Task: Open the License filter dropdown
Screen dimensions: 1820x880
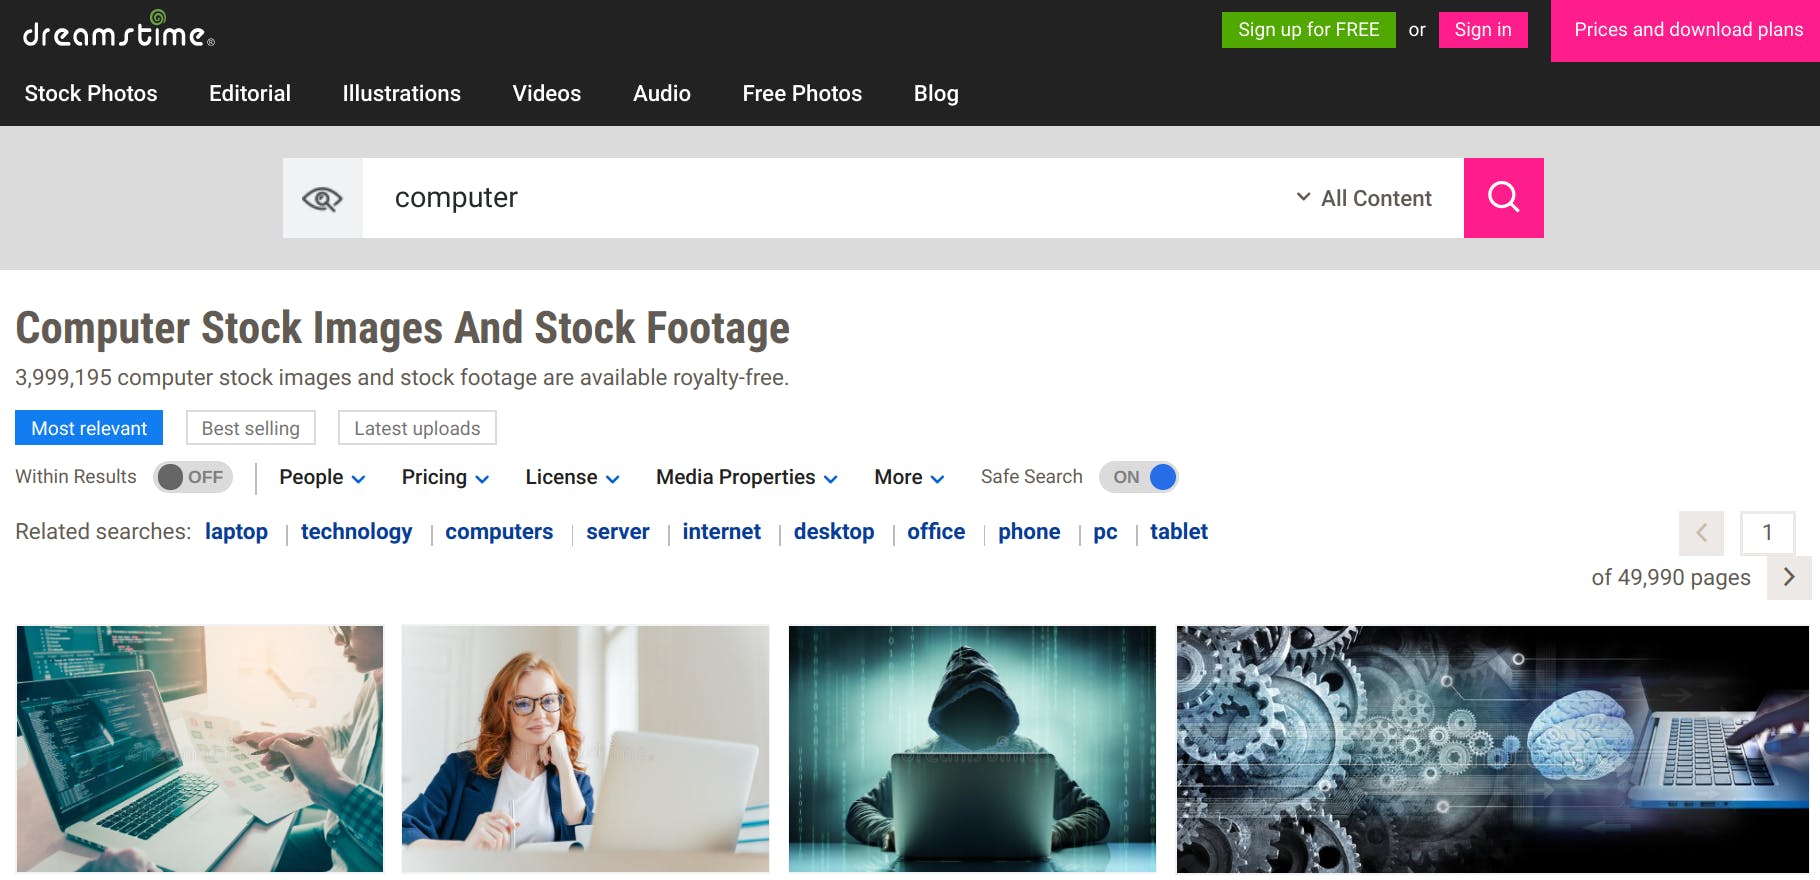Action: [x=572, y=477]
